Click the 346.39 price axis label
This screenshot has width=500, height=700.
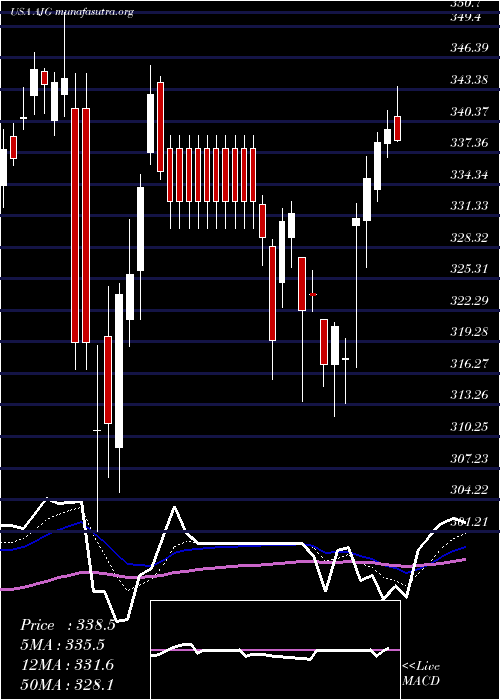tap(469, 49)
